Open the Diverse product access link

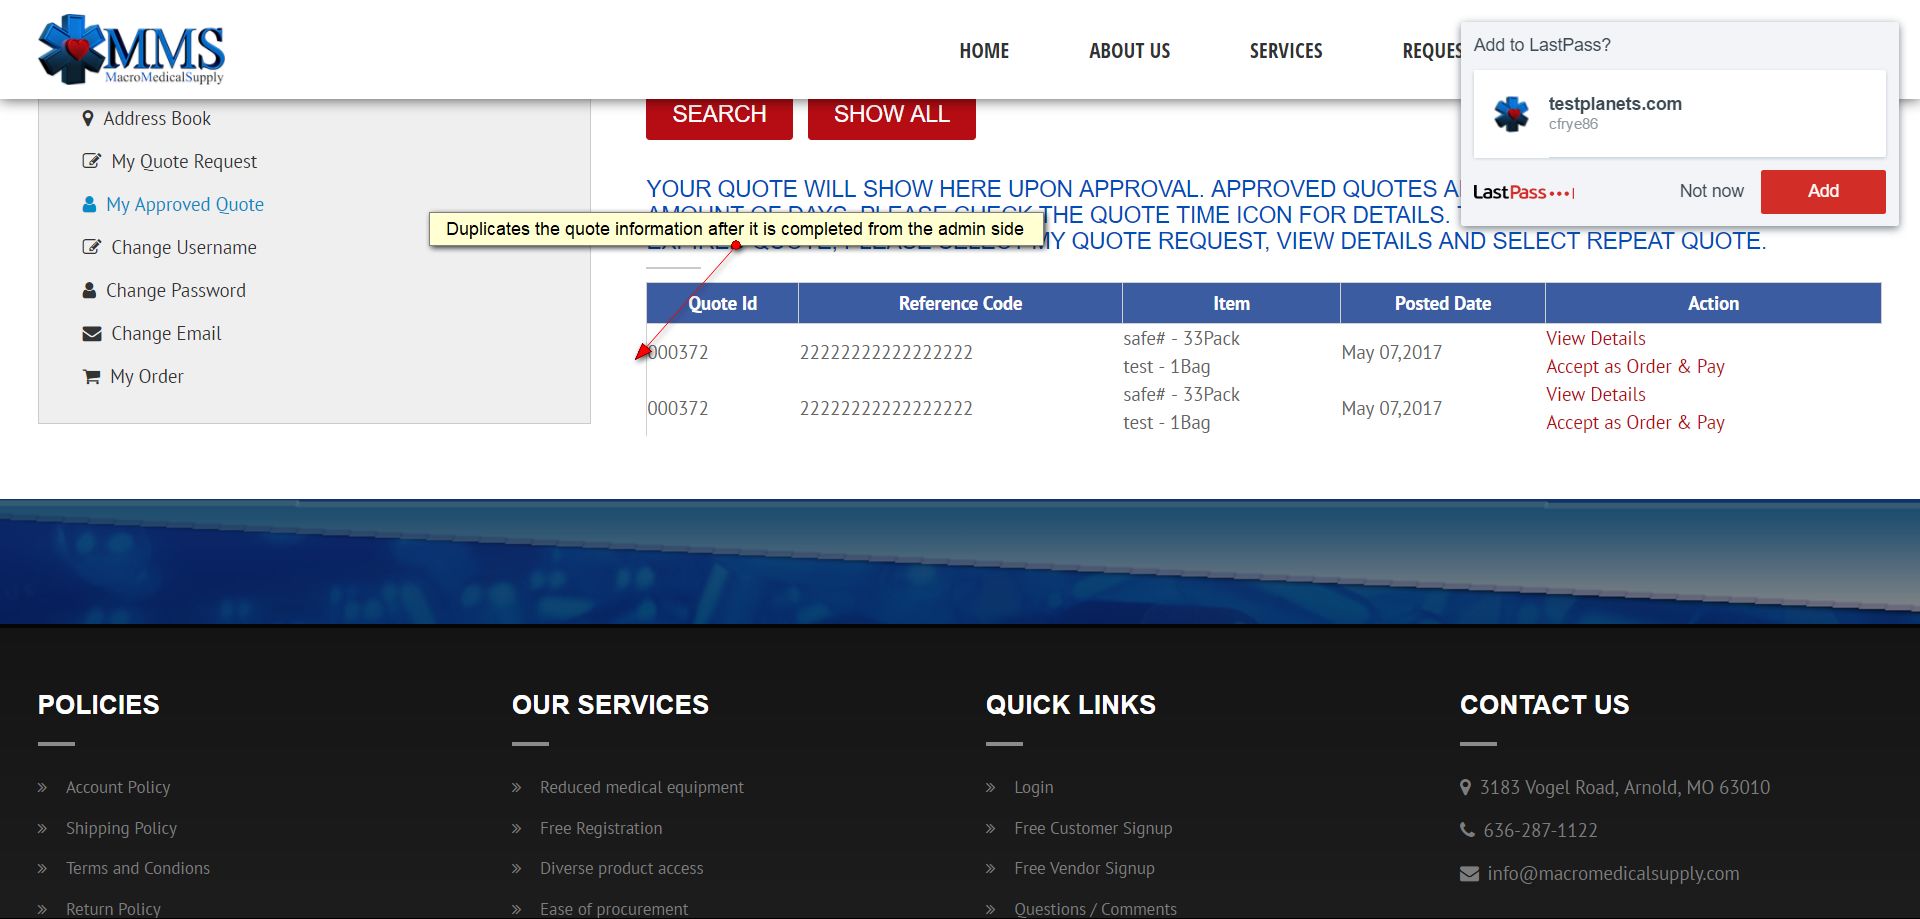[x=622, y=868]
